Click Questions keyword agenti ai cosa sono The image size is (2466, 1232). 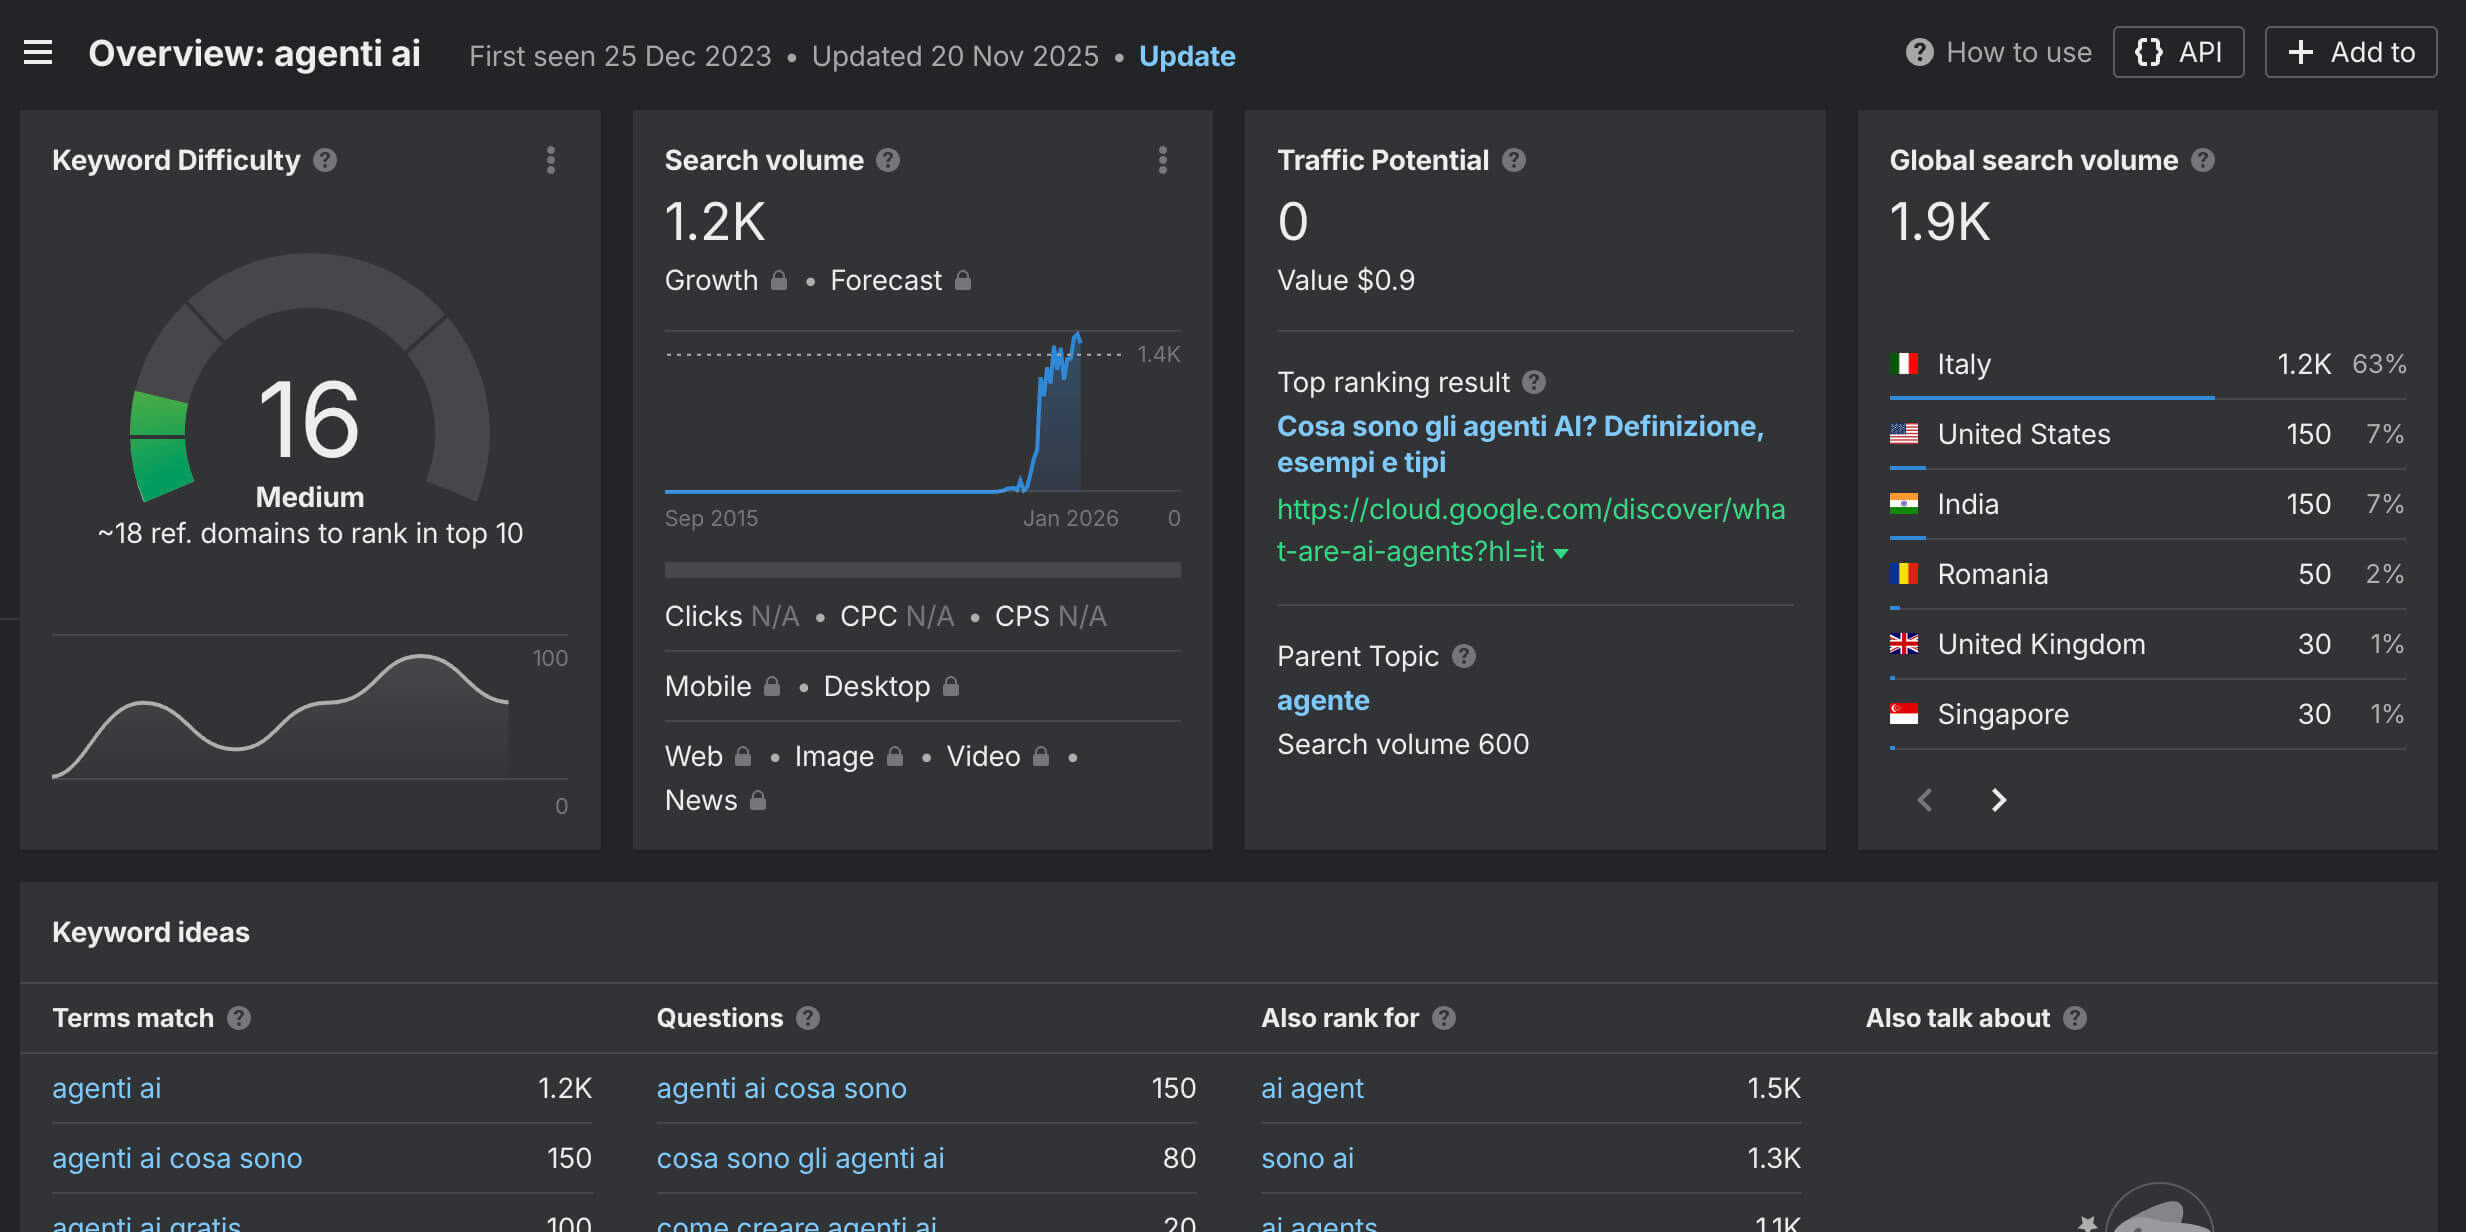(781, 1088)
